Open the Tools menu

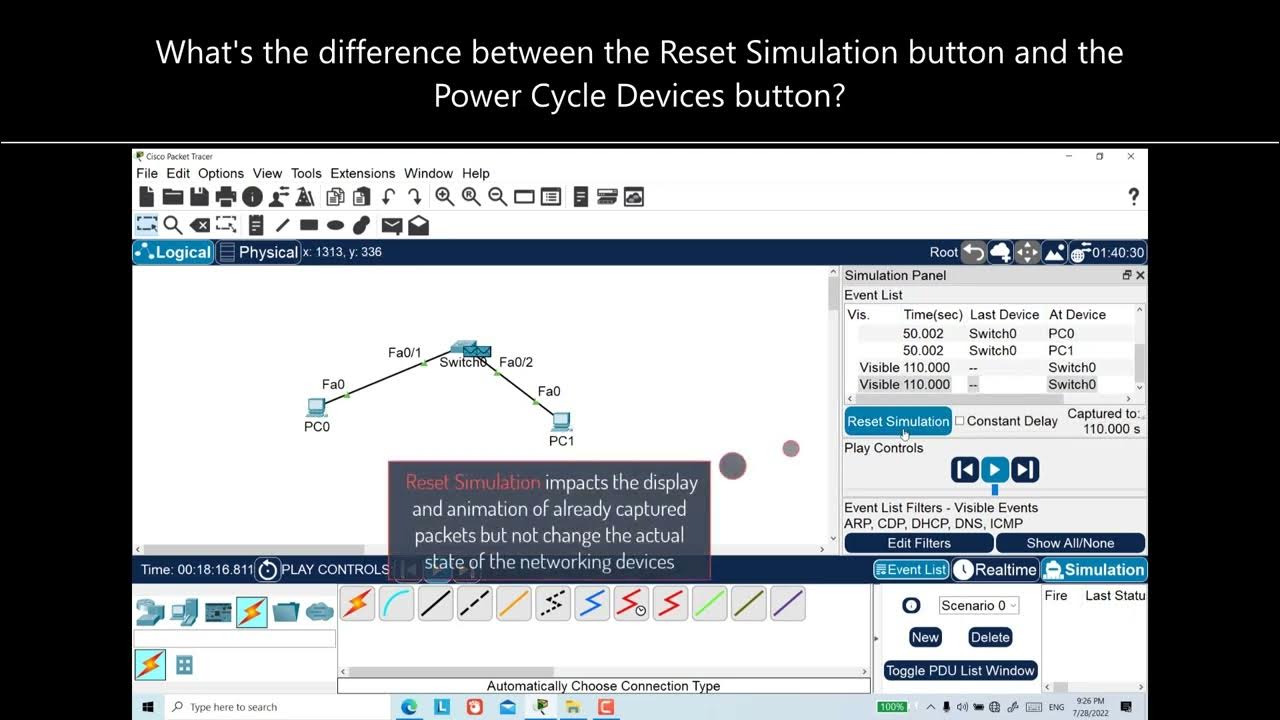(306, 173)
